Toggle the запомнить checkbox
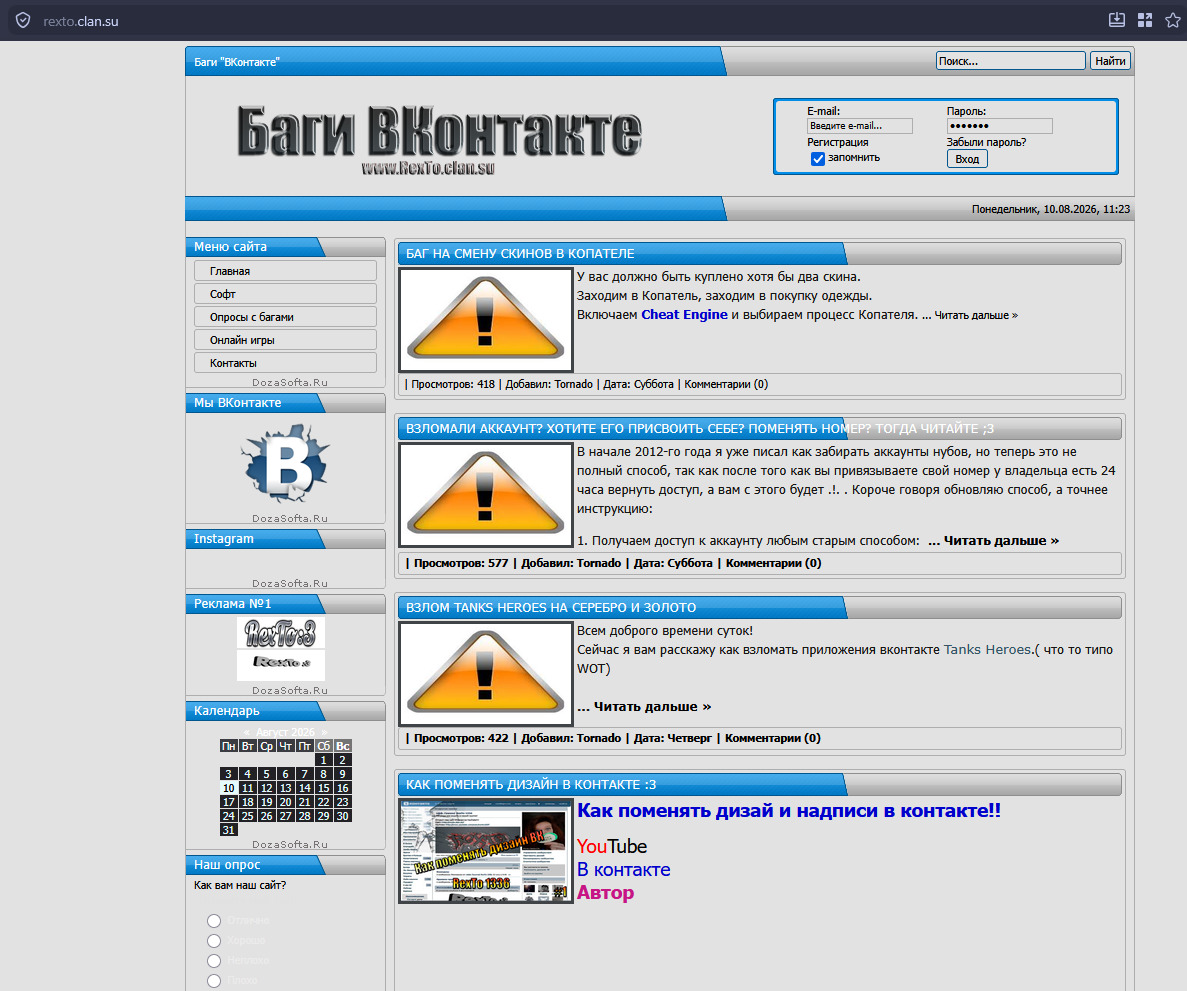This screenshot has height=991, width=1187. pos(818,158)
